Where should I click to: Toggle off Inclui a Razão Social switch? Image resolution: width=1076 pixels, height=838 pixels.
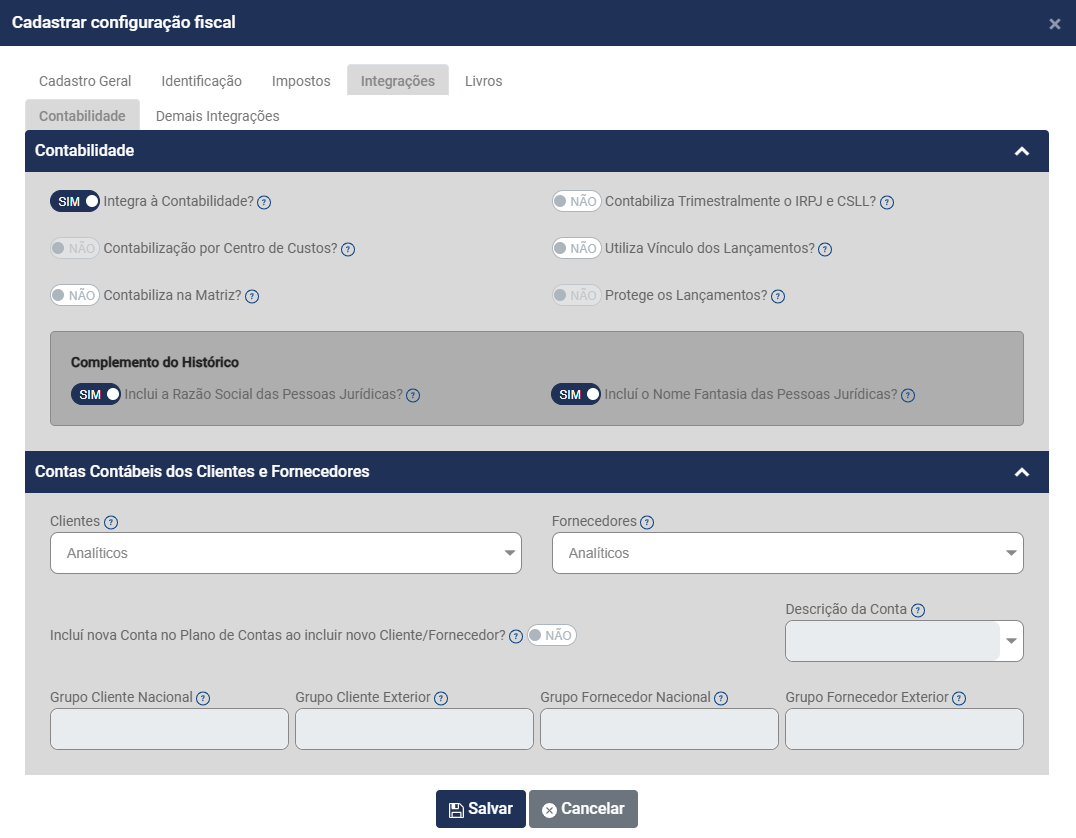pos(96,394)
